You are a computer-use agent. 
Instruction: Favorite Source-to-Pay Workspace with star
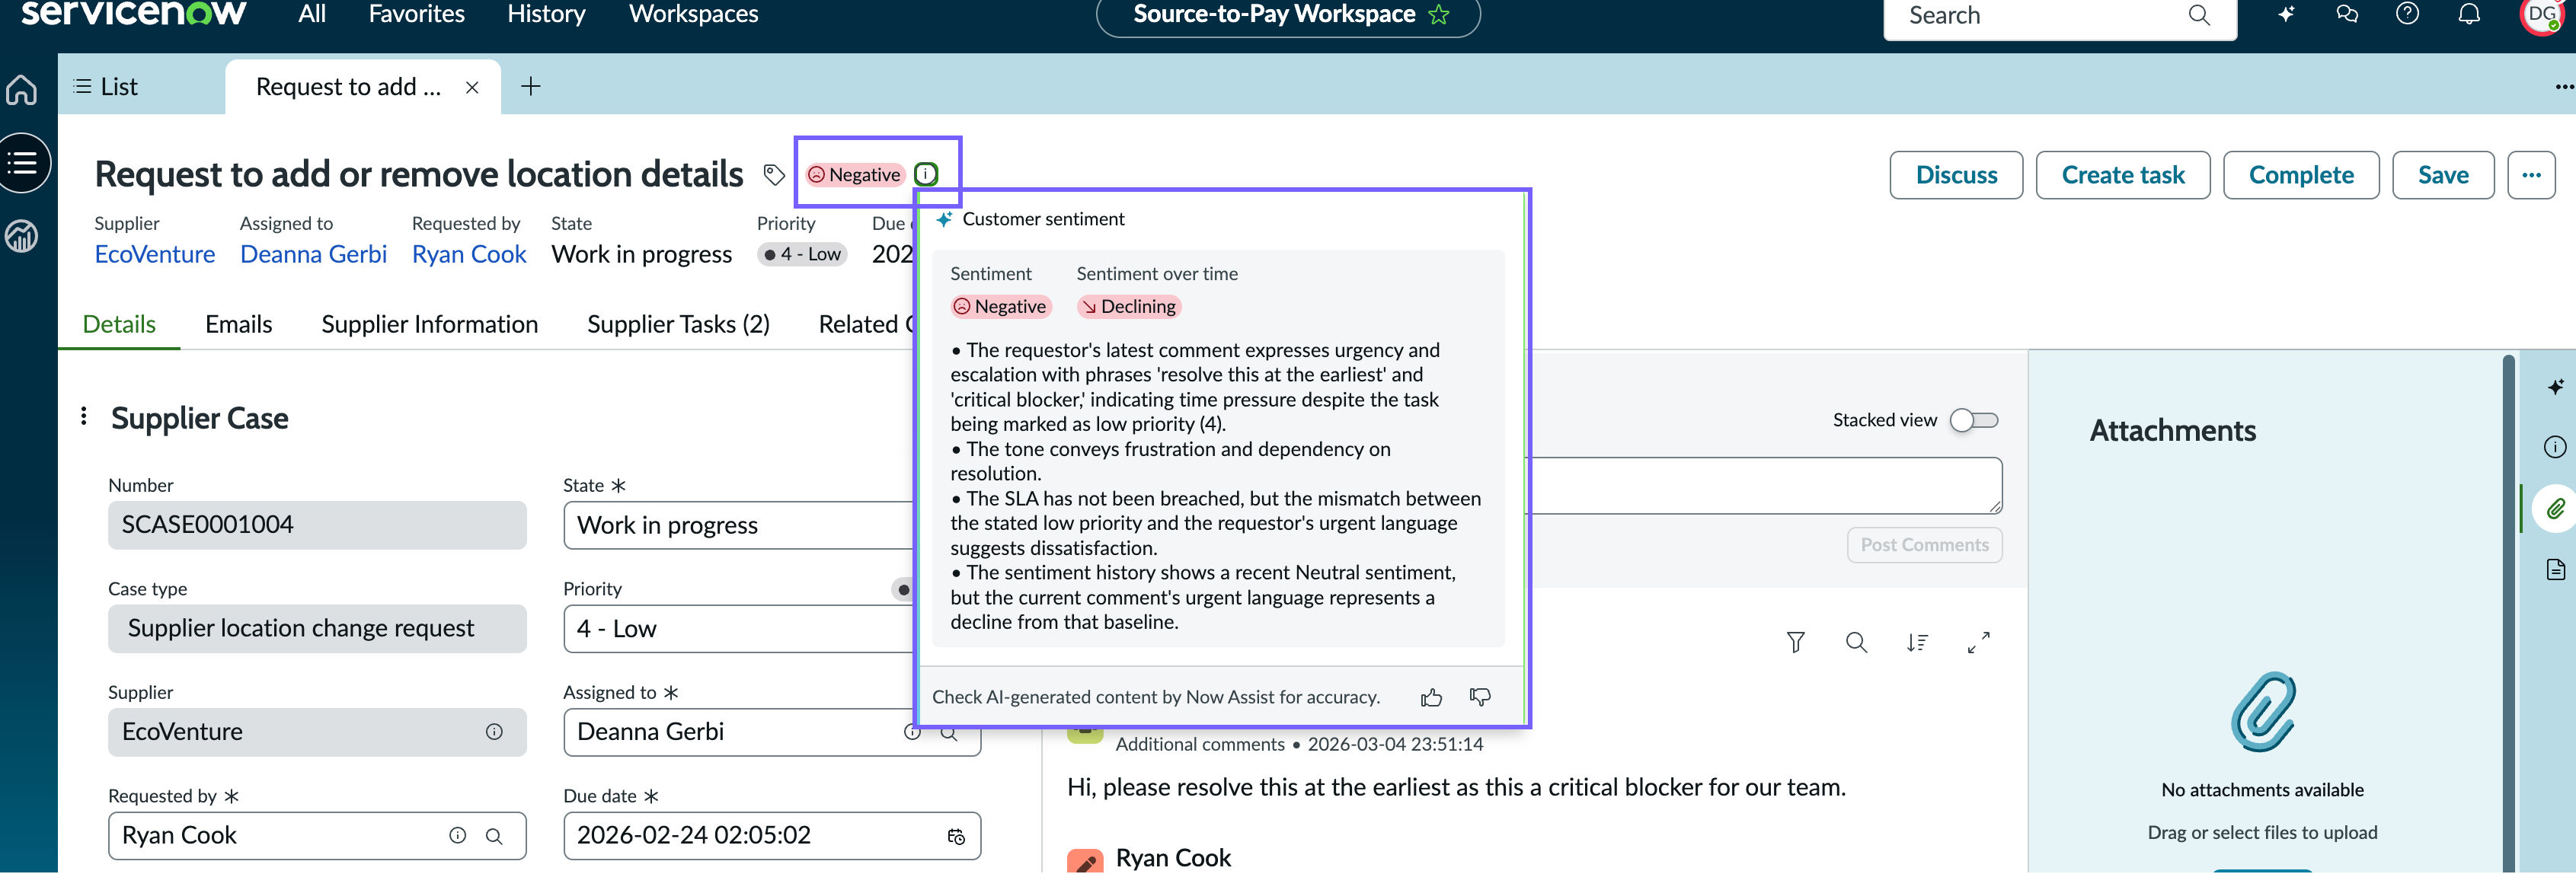click(1438, 14)
